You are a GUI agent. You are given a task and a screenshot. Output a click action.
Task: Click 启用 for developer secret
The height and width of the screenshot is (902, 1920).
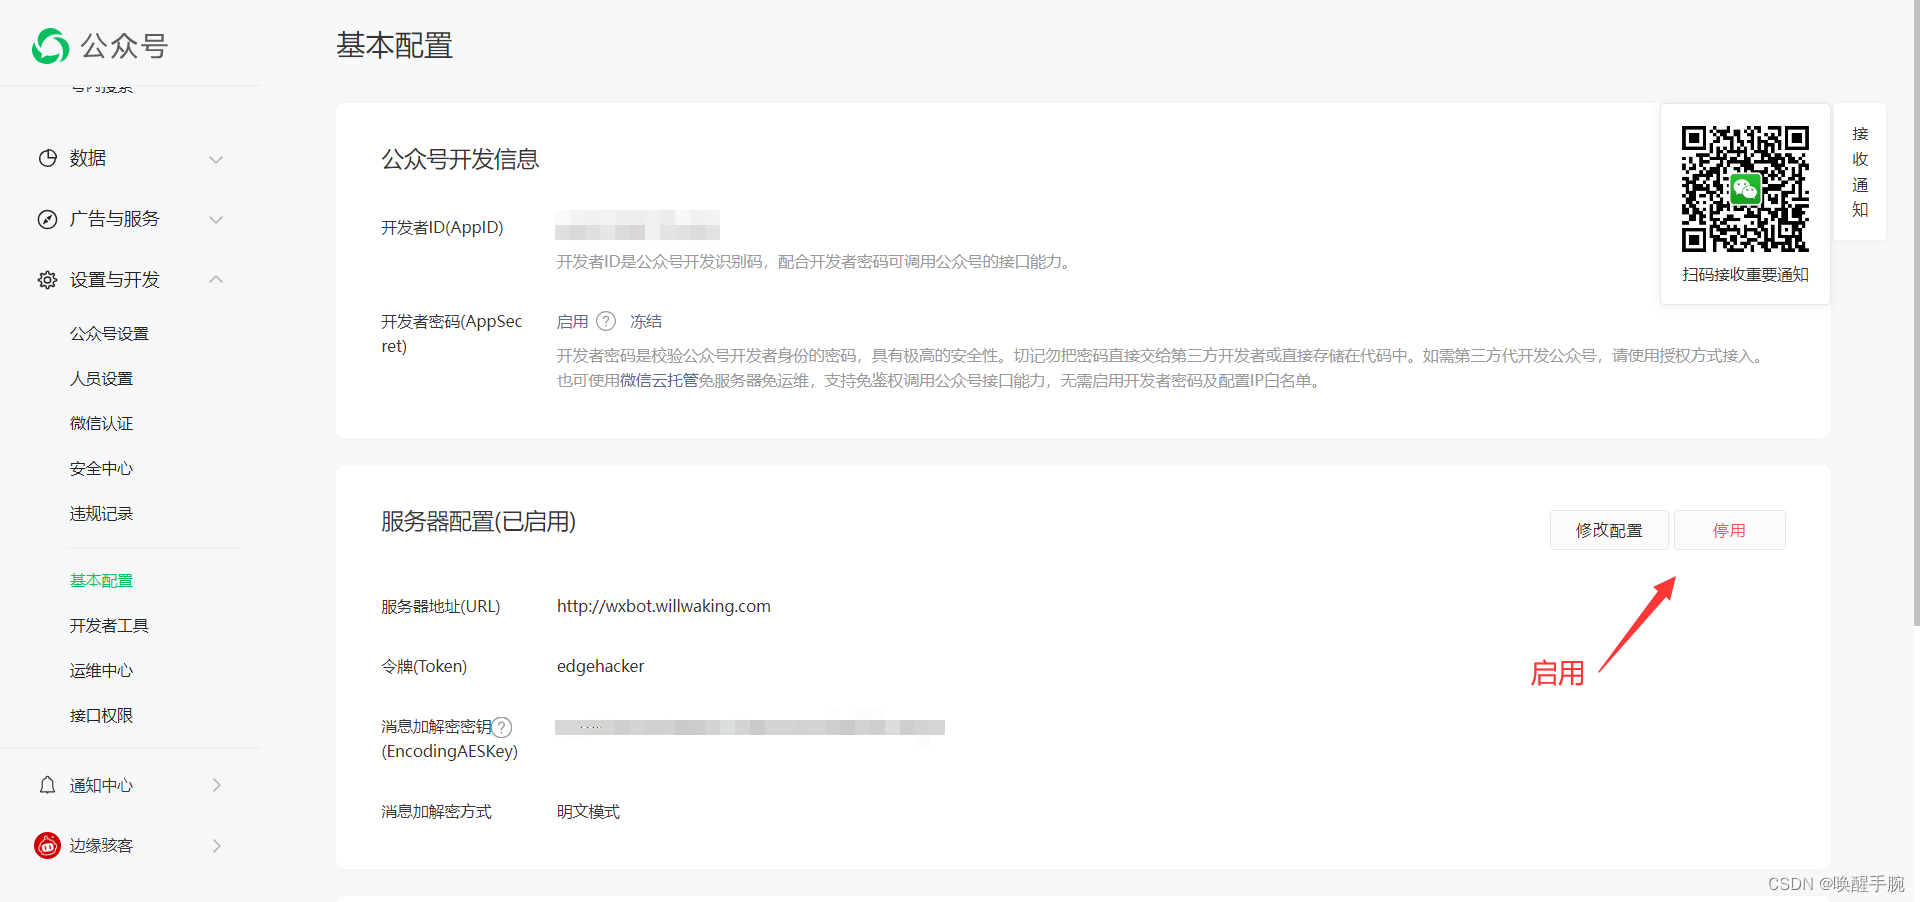coord(572,321)
